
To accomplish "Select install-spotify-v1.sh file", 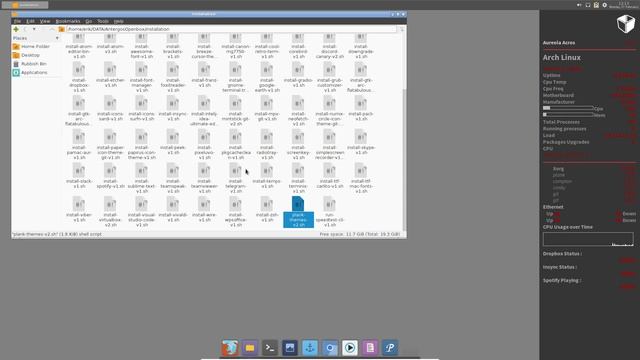I will (110, 176).
